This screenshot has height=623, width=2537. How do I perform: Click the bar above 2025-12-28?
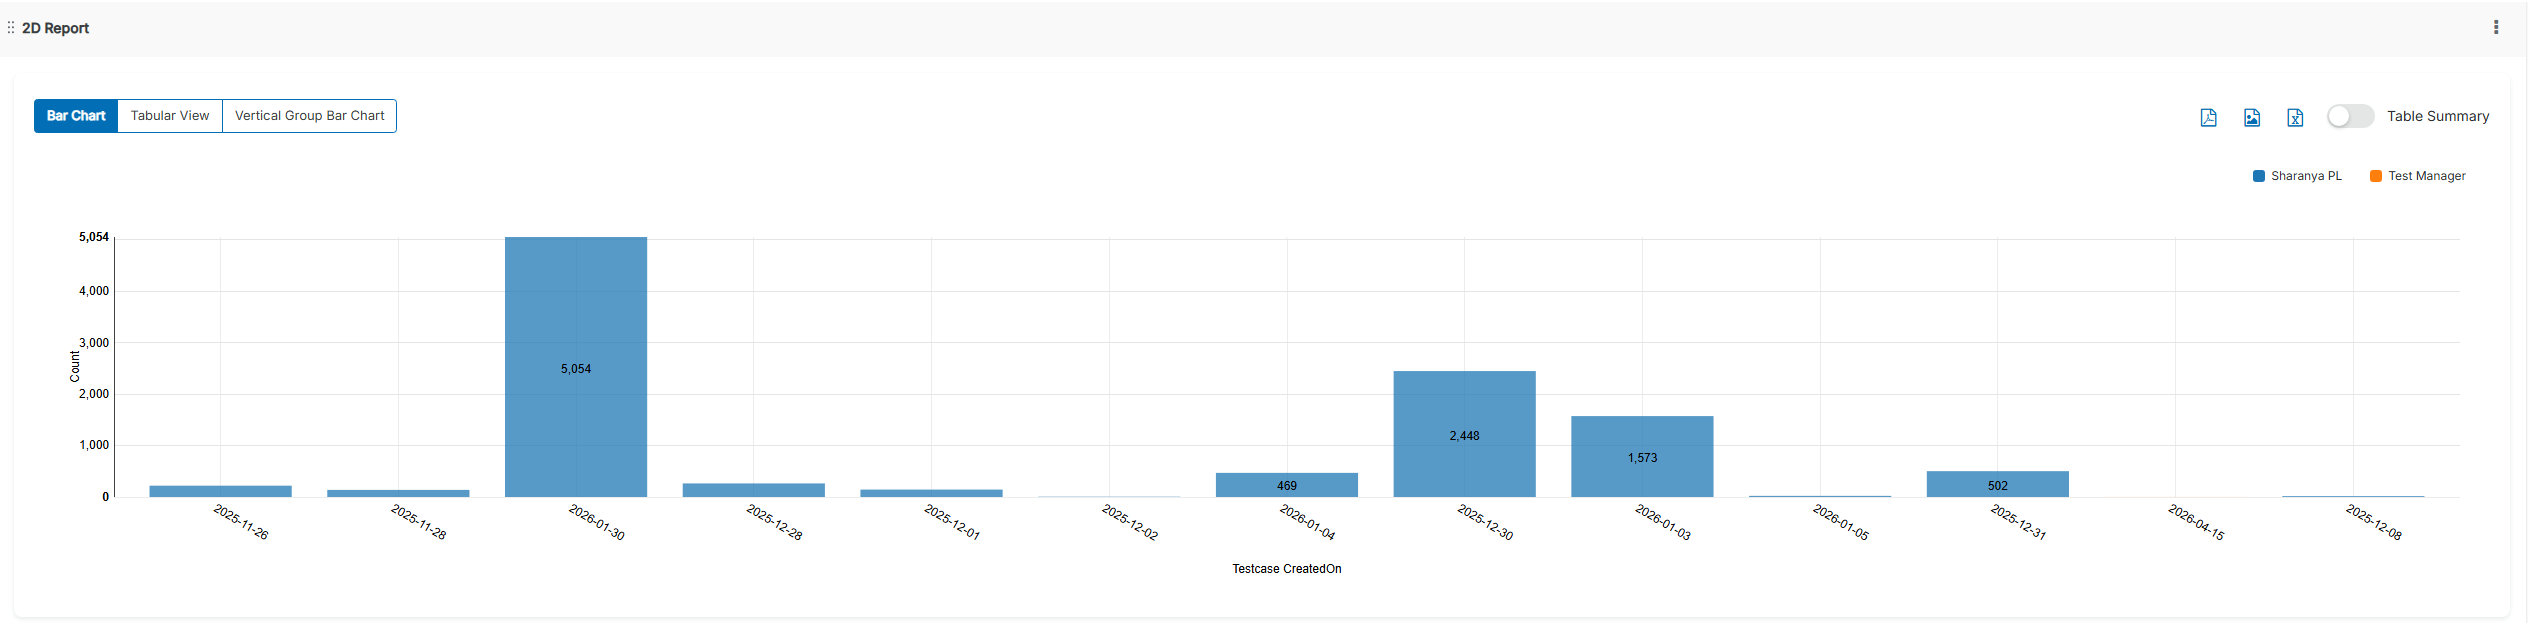(x=754, y=490)
